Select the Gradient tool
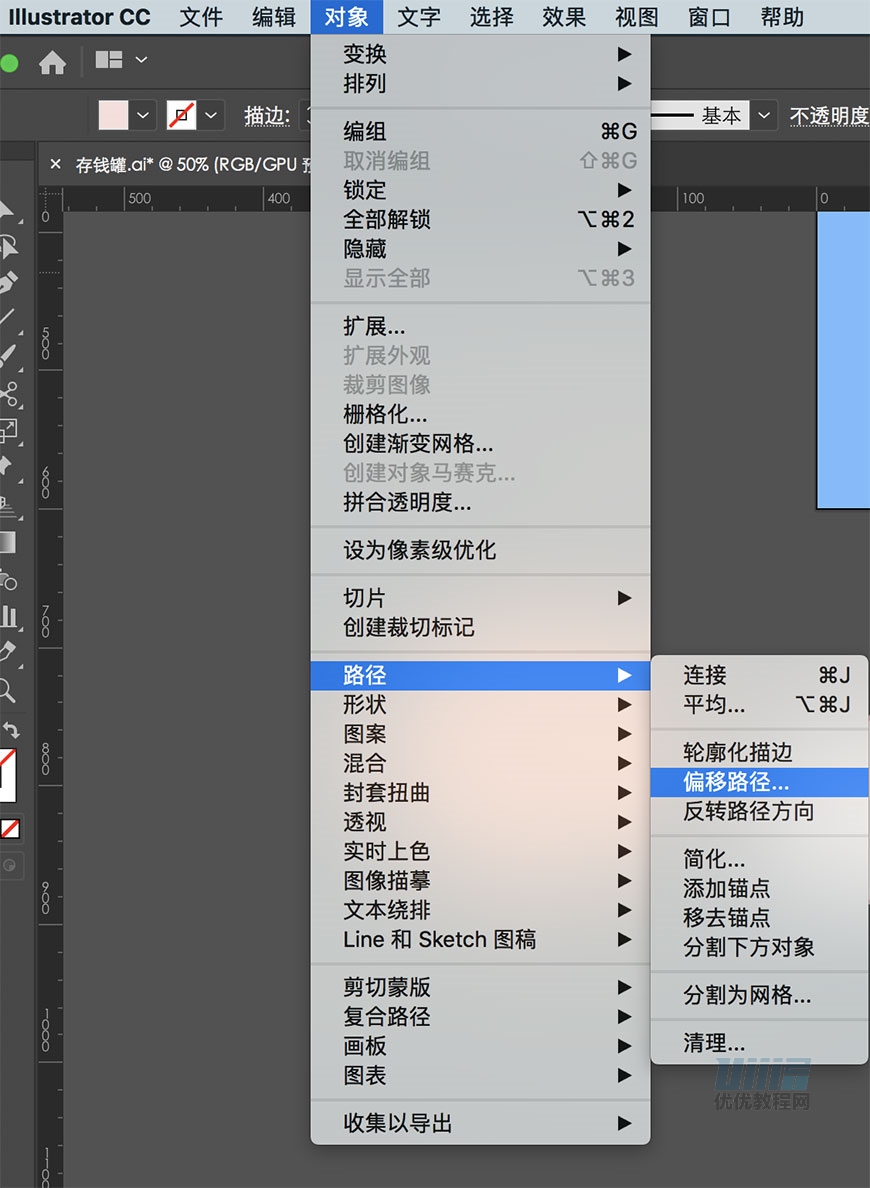This screenshot has width=870, height=1188. tap(7, 543)
